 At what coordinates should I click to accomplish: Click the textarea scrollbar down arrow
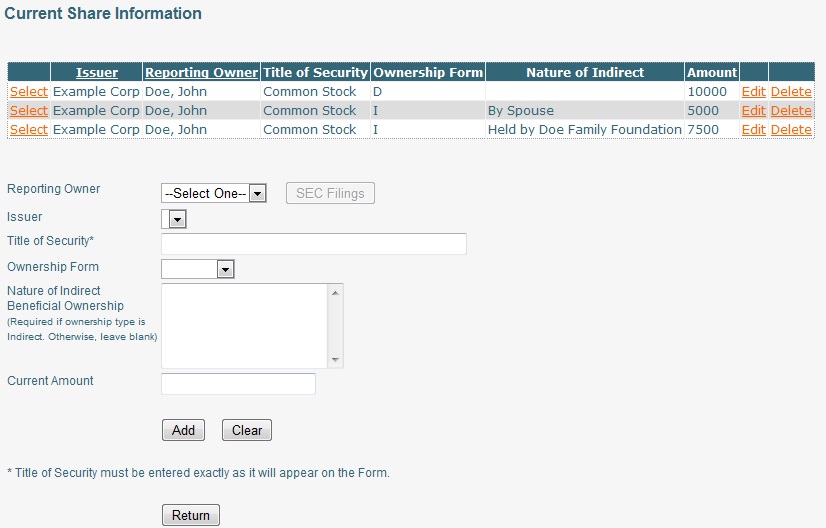tap(336, 360)
